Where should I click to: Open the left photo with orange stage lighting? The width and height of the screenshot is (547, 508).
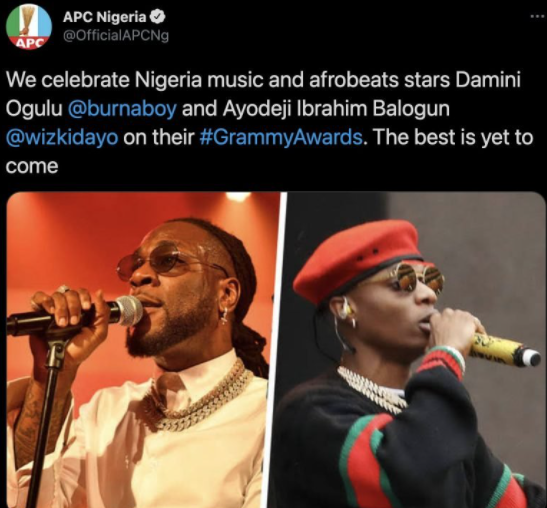click(x=143, y=350)
